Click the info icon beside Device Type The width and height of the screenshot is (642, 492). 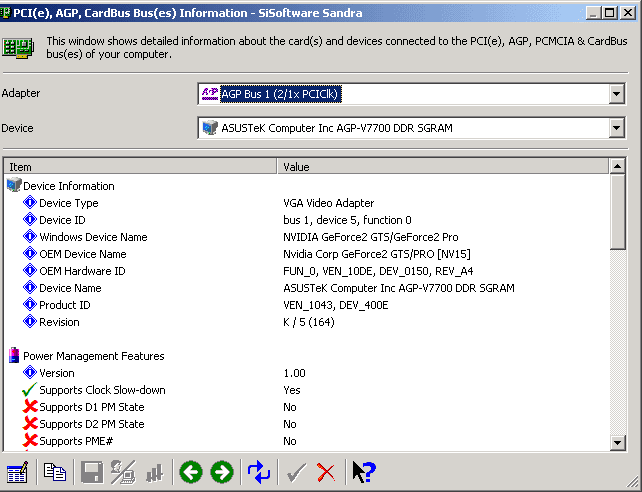click(30, 202)
